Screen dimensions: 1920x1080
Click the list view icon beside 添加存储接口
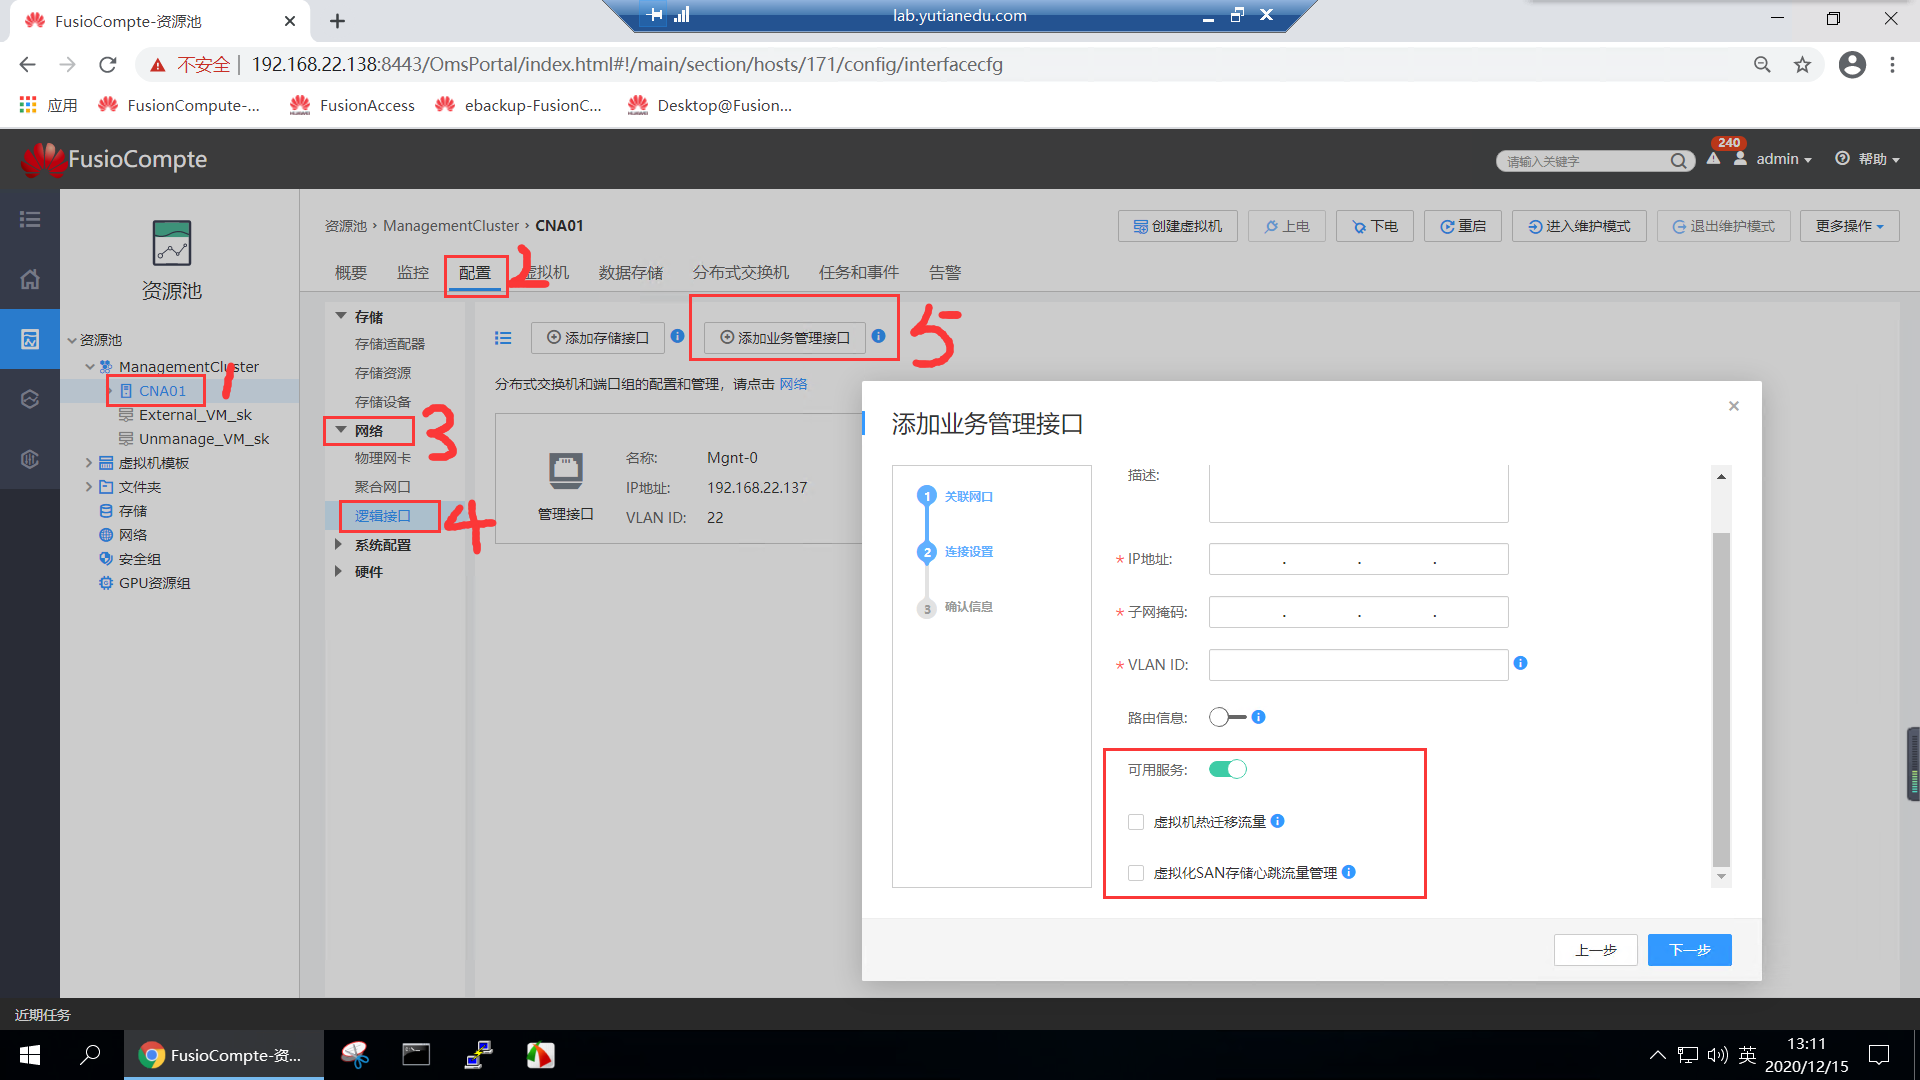tap(503, 338)
